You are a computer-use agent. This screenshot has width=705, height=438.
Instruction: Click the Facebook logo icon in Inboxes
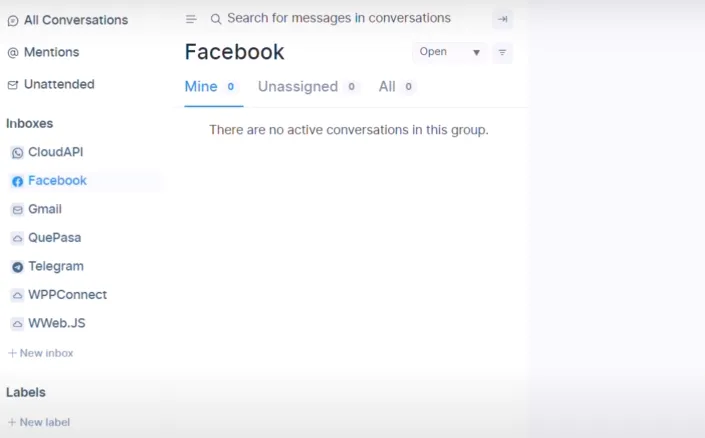(x=17, y=181)
